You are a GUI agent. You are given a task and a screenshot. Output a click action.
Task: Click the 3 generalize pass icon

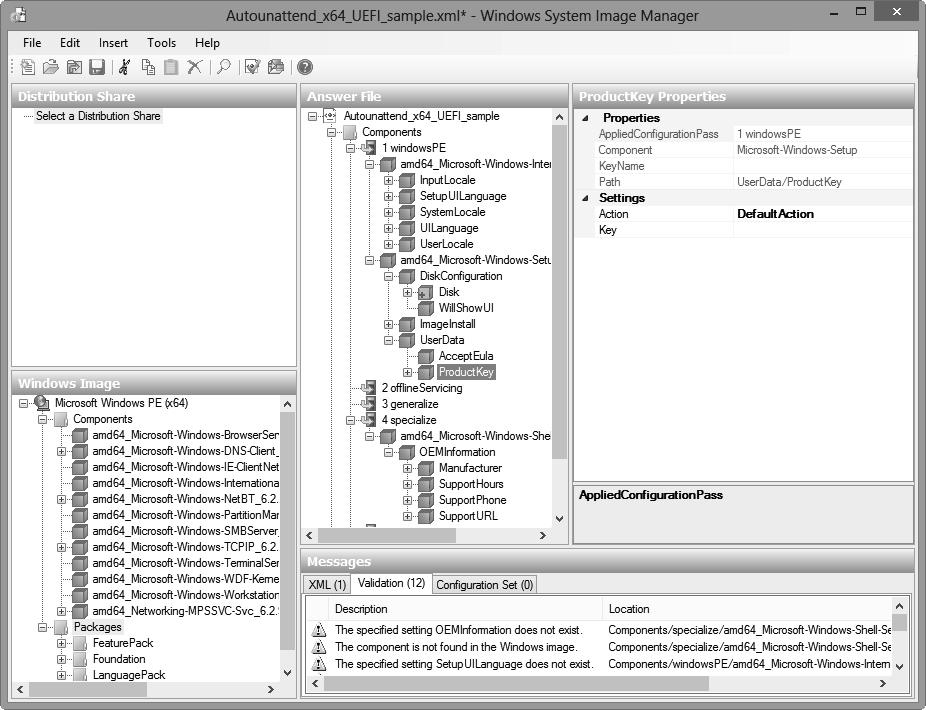(x=369, y=404)
